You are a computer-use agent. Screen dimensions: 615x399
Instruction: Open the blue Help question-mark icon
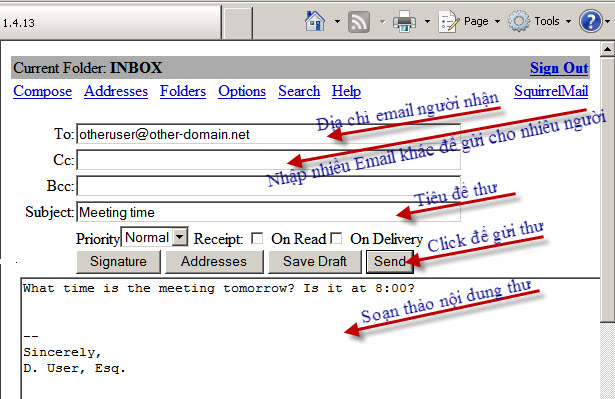coord(591,21)
